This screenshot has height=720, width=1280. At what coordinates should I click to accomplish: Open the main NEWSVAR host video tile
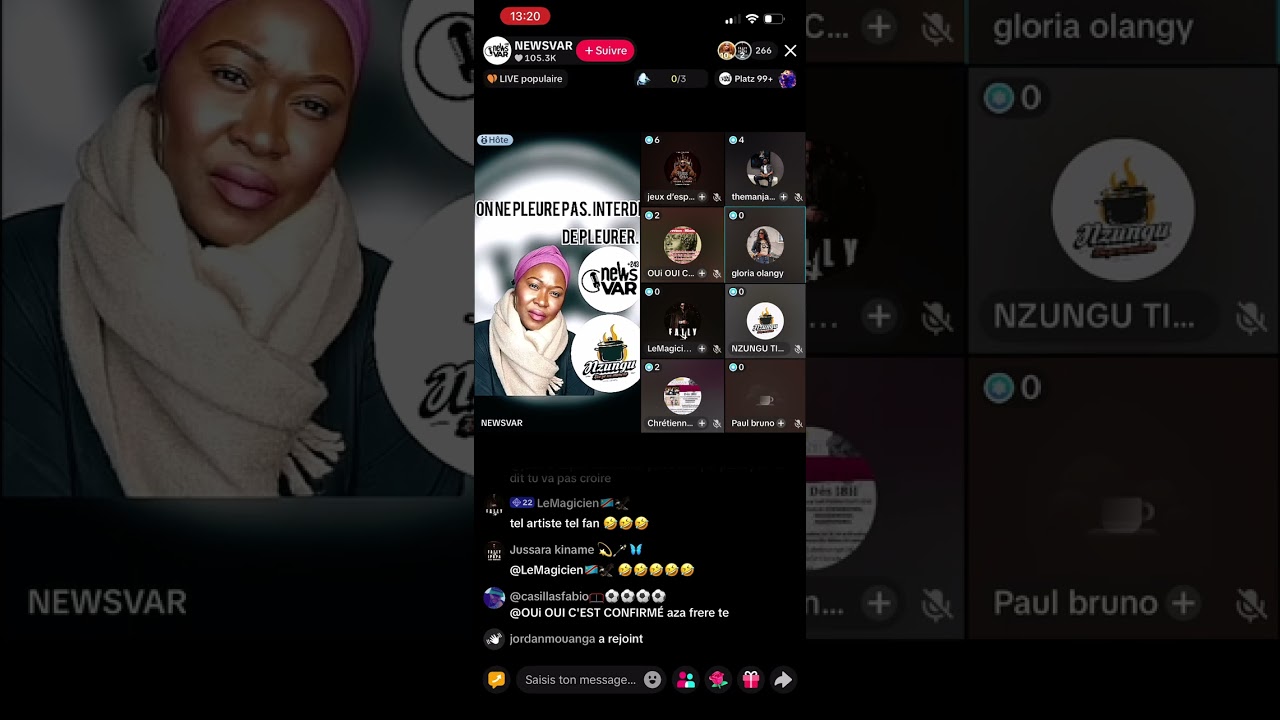click(557, 282)
